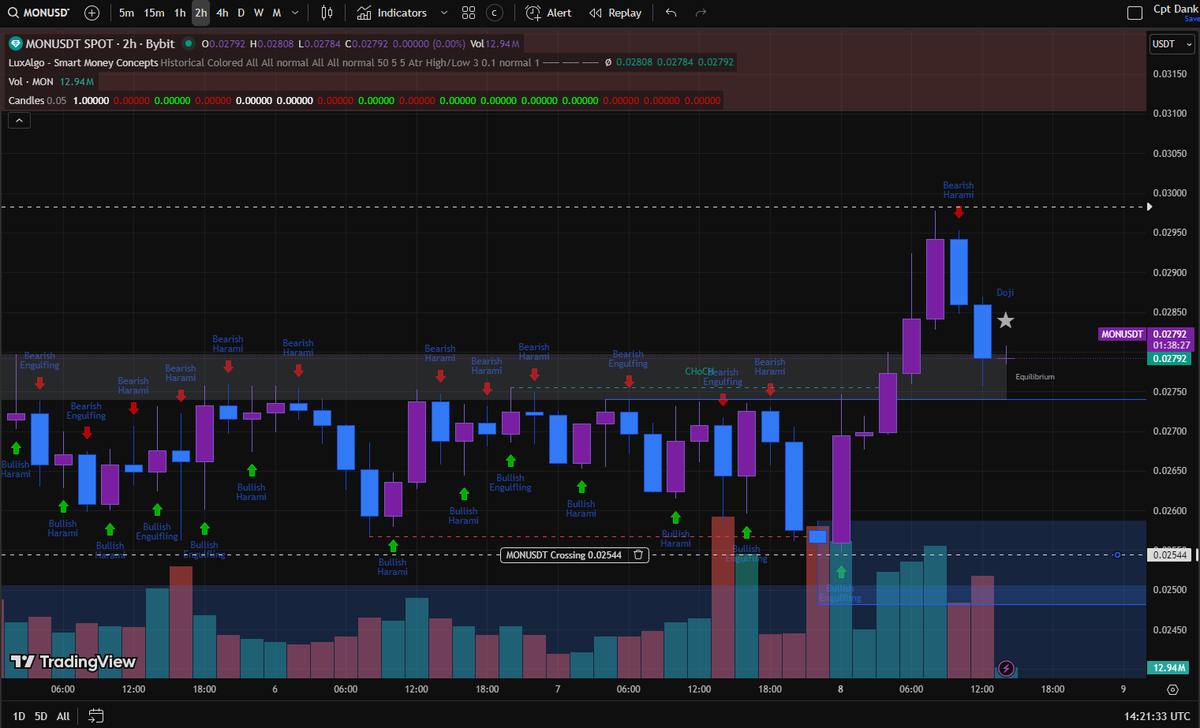This screenshot has width=1200, height=728.
Task: Click the 12.94M volume value tag
Action: tap(1170, 667)
